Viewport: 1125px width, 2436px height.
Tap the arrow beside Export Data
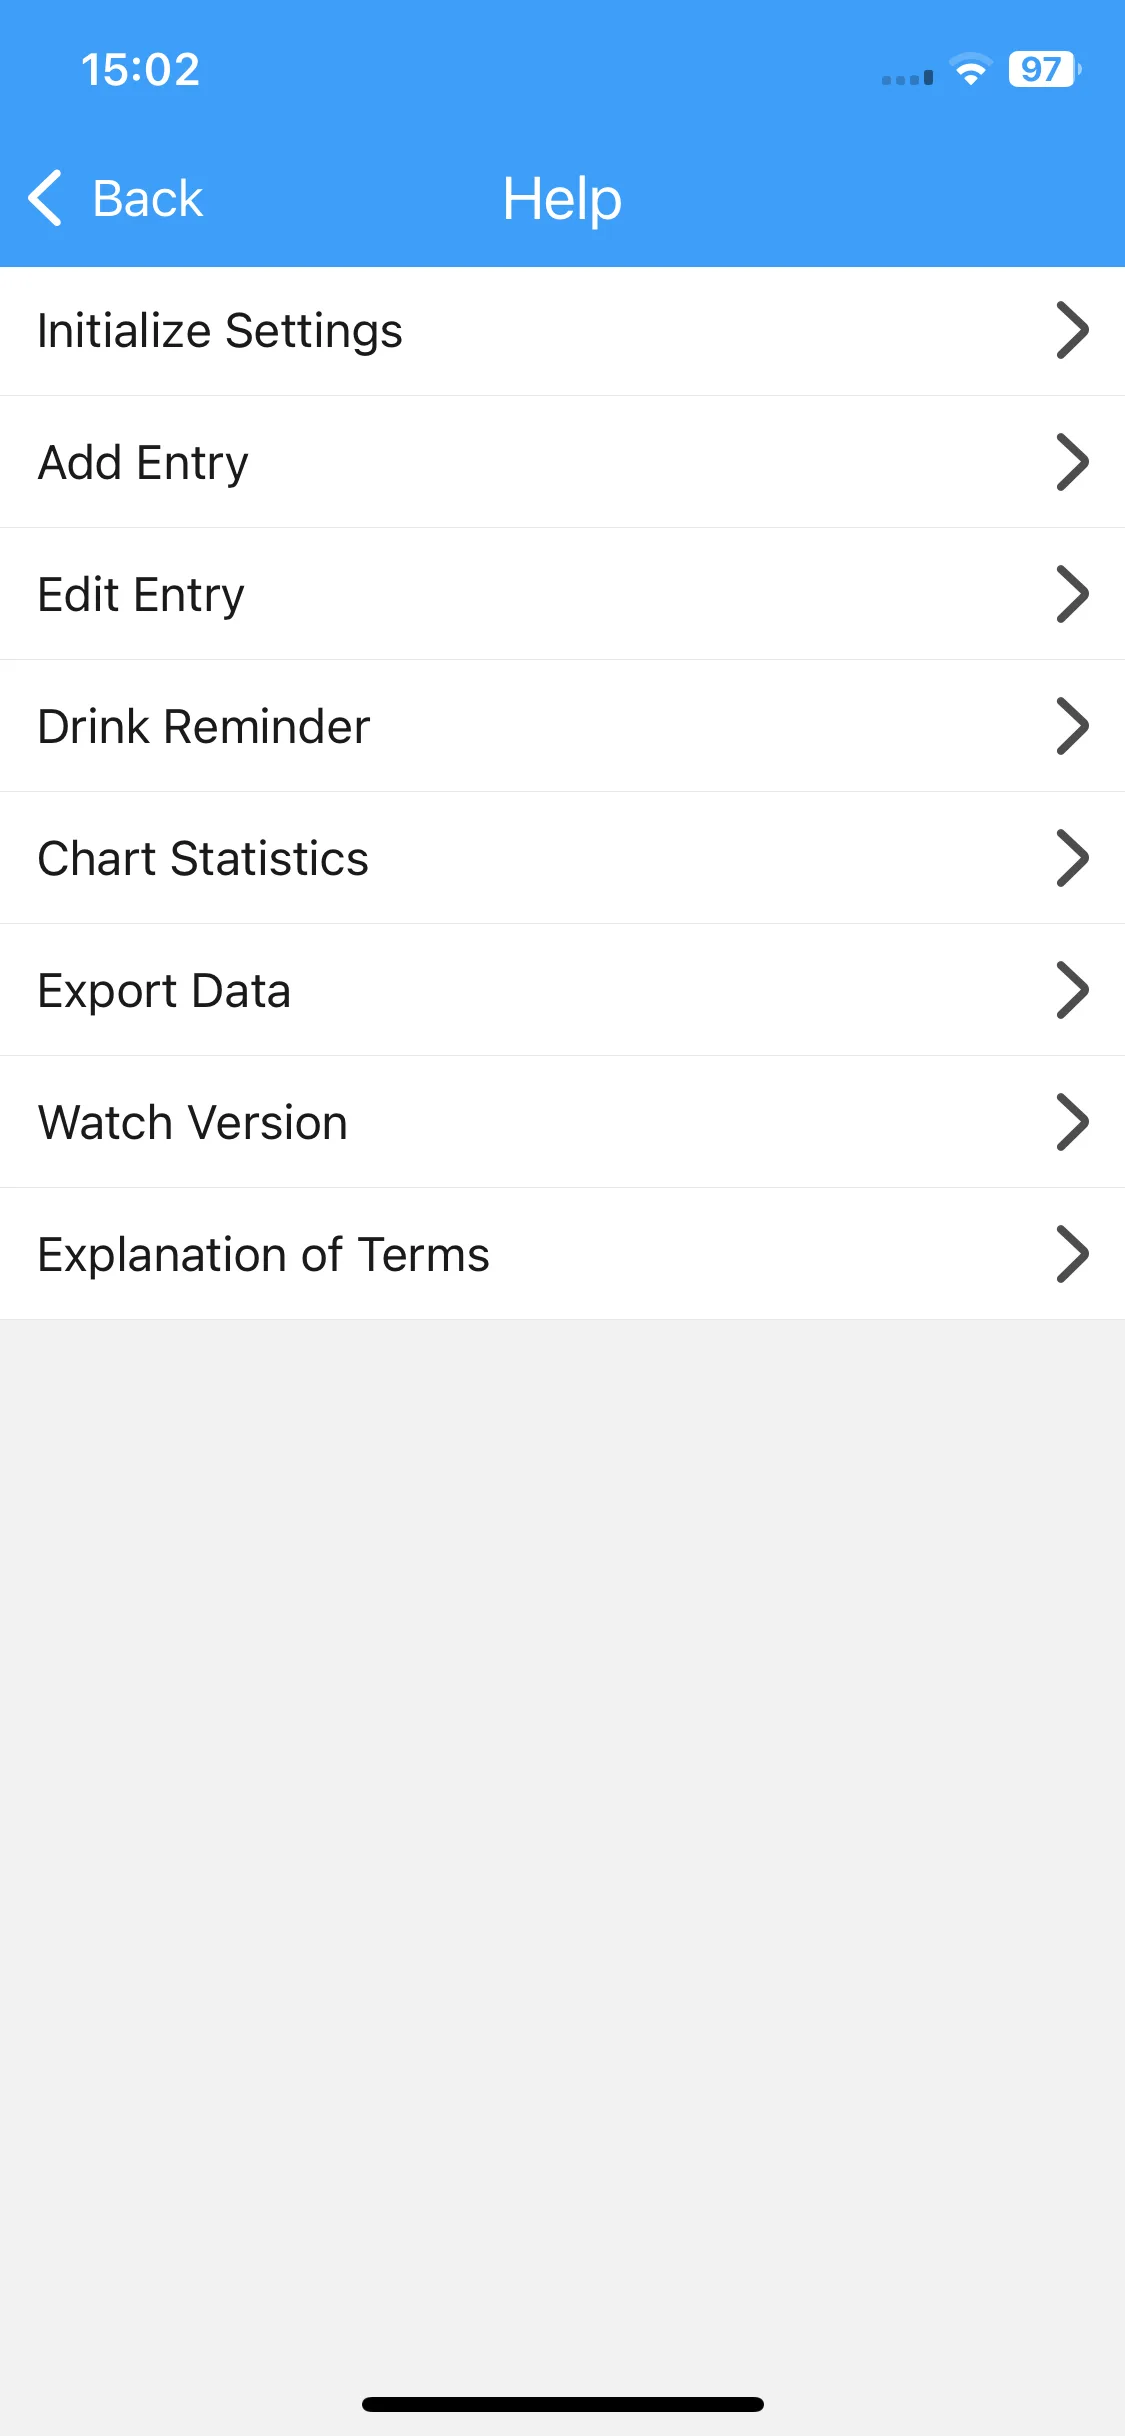point(1072,990)
